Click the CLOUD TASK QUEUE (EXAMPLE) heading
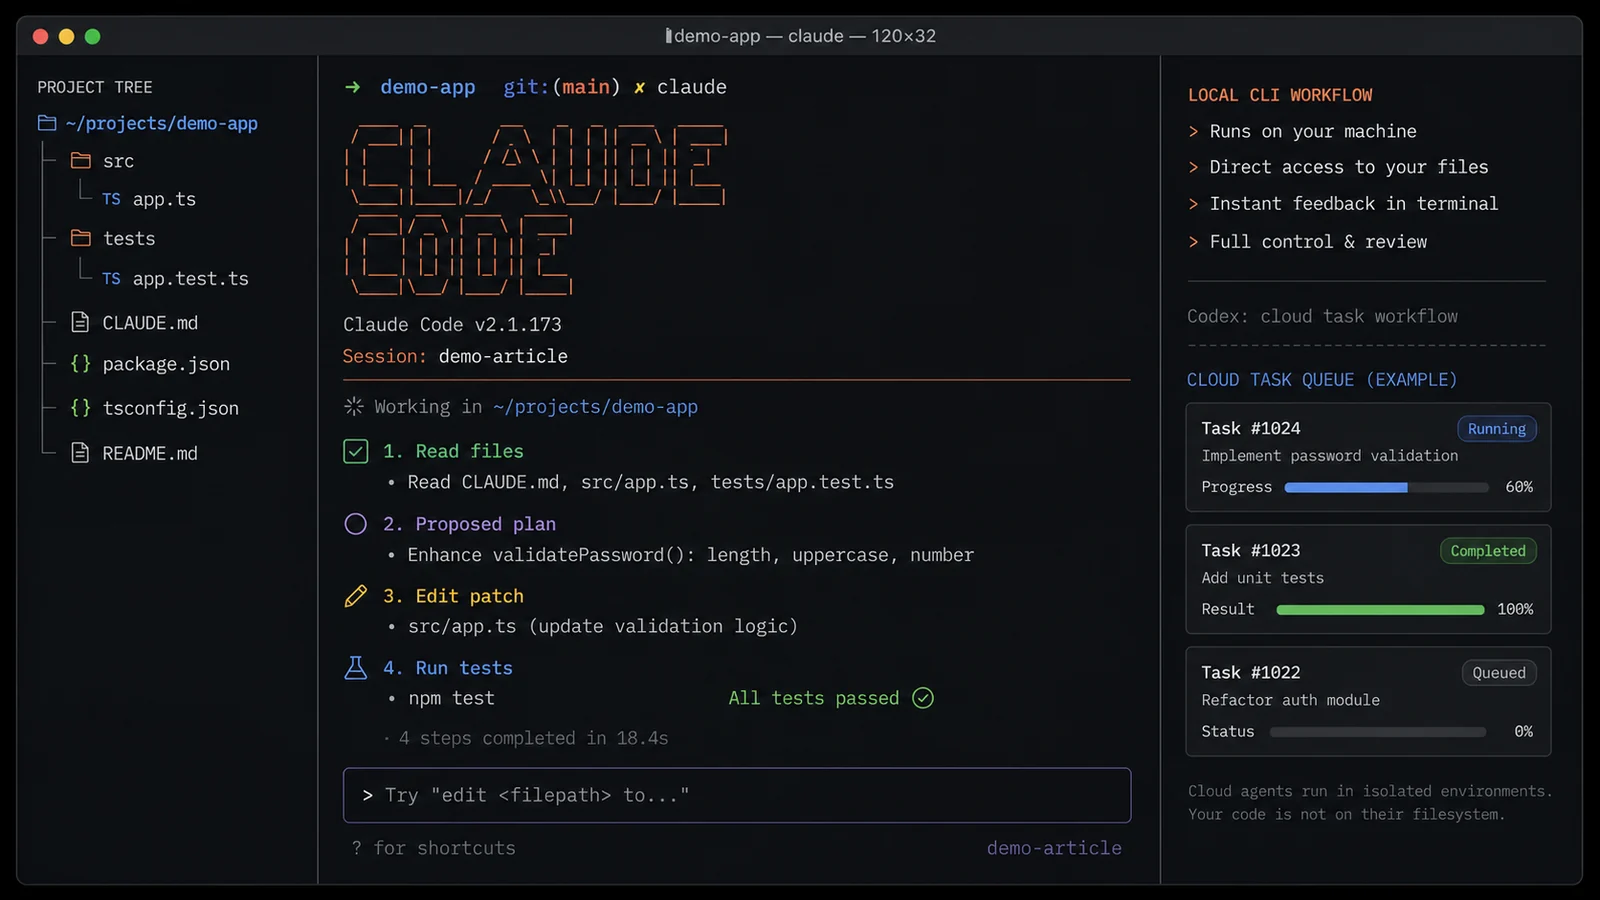The height and width of the screenshot is (900, 1600). click(x=1322, y=380)
